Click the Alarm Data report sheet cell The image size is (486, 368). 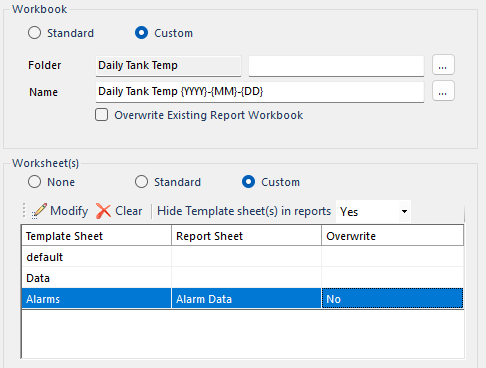pyautogui.click(x=246, y=299)
